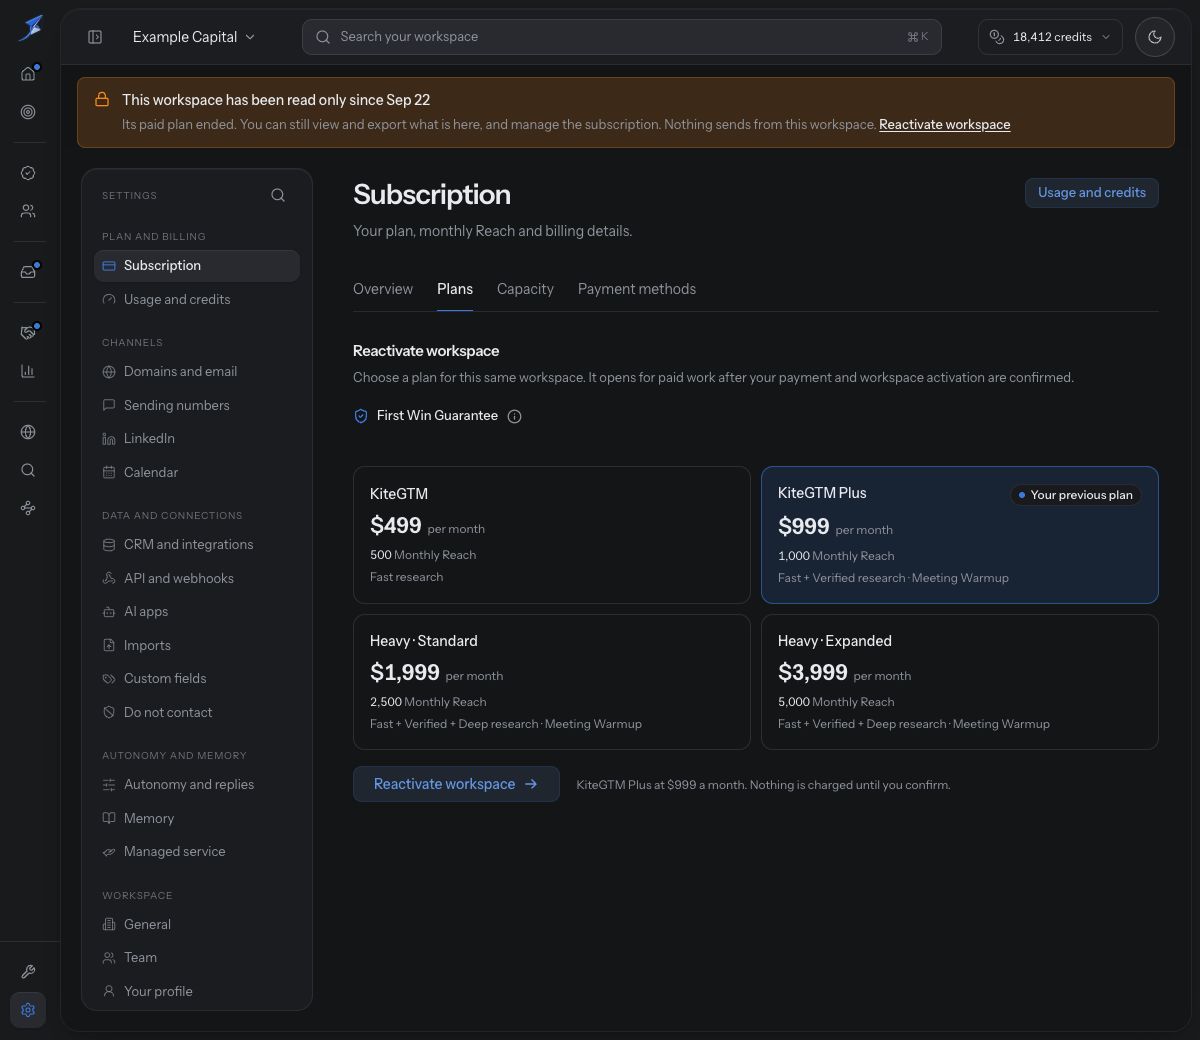Open the target icon in the rail
This screenshot has height=1040, width=1200.
click(28, 112)
